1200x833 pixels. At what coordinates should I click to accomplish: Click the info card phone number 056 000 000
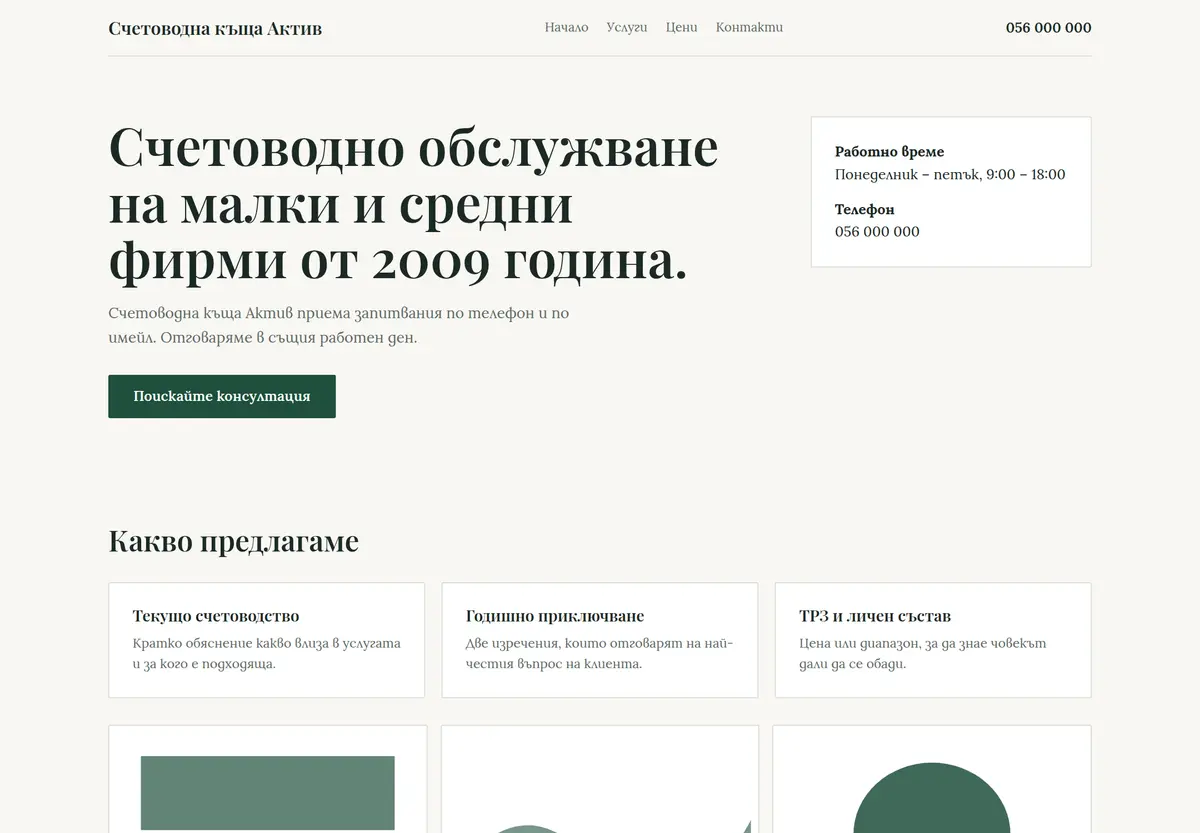click(877, 231)
